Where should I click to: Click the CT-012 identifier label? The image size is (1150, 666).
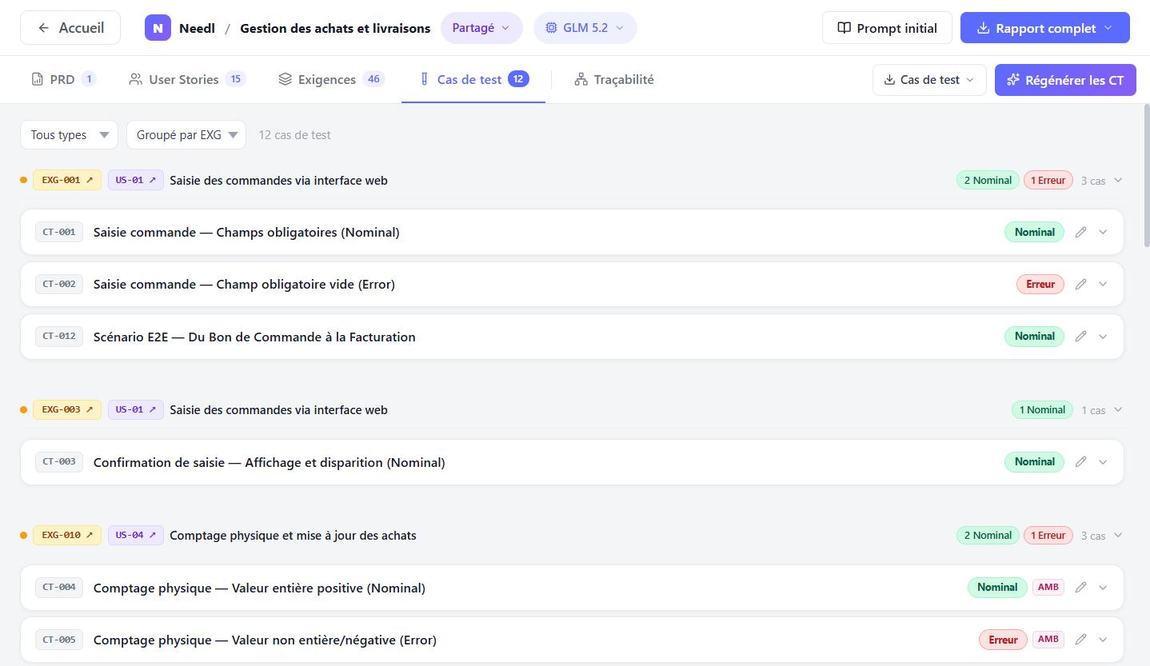59,337
